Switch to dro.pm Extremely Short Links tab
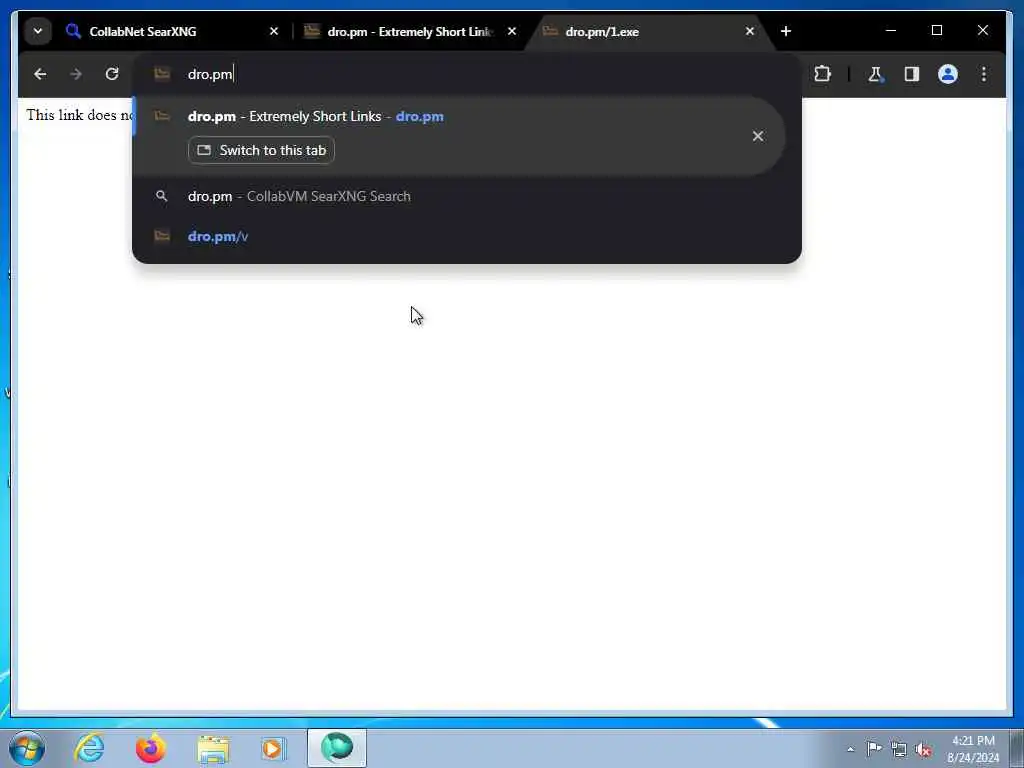Screen dimensions: 1024x768 410,31
